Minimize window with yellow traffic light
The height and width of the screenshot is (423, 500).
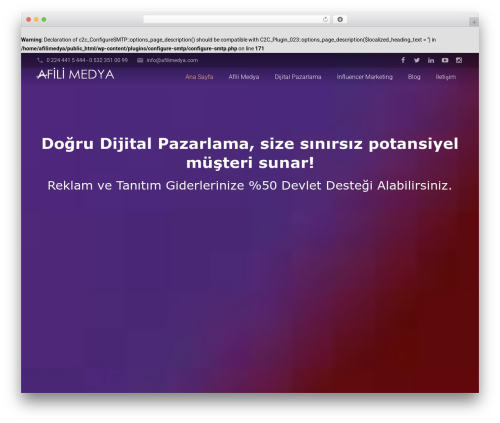36,20
